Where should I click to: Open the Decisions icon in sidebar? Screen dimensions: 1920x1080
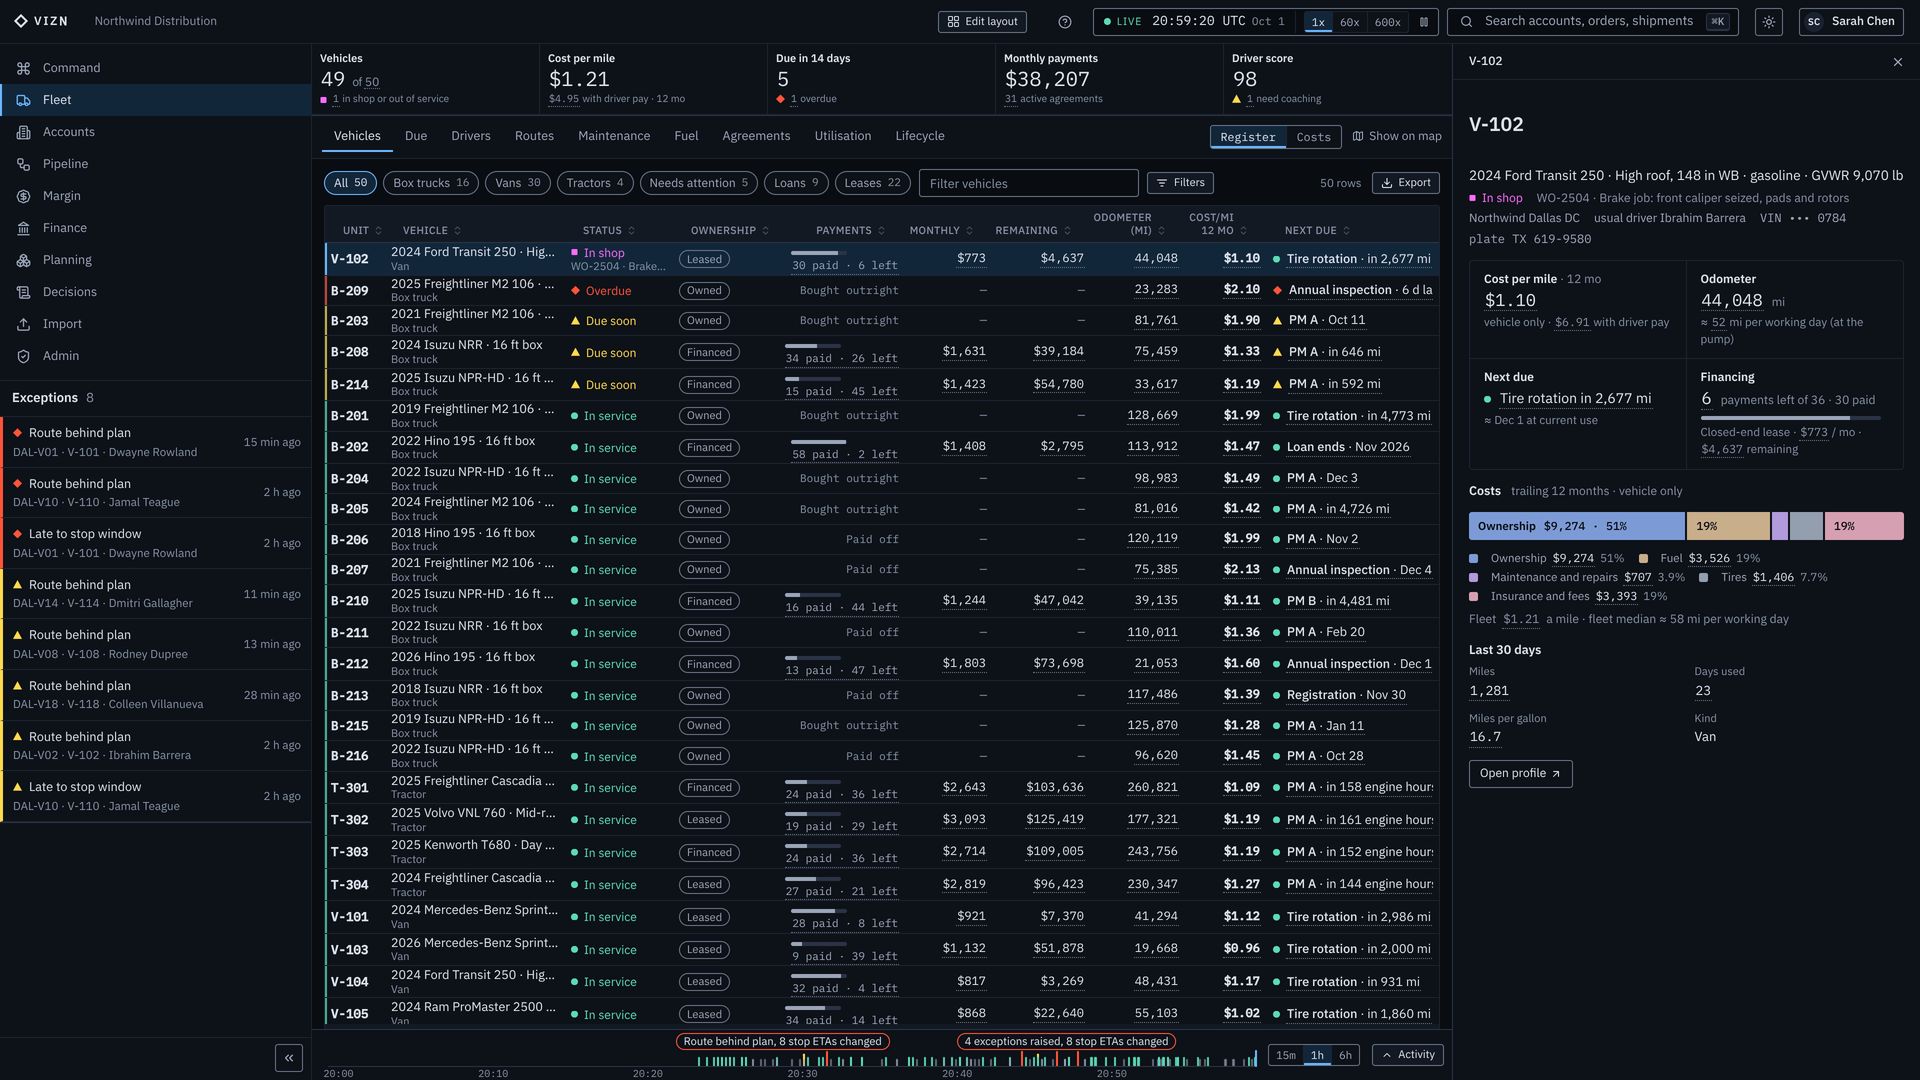(23, 292)
